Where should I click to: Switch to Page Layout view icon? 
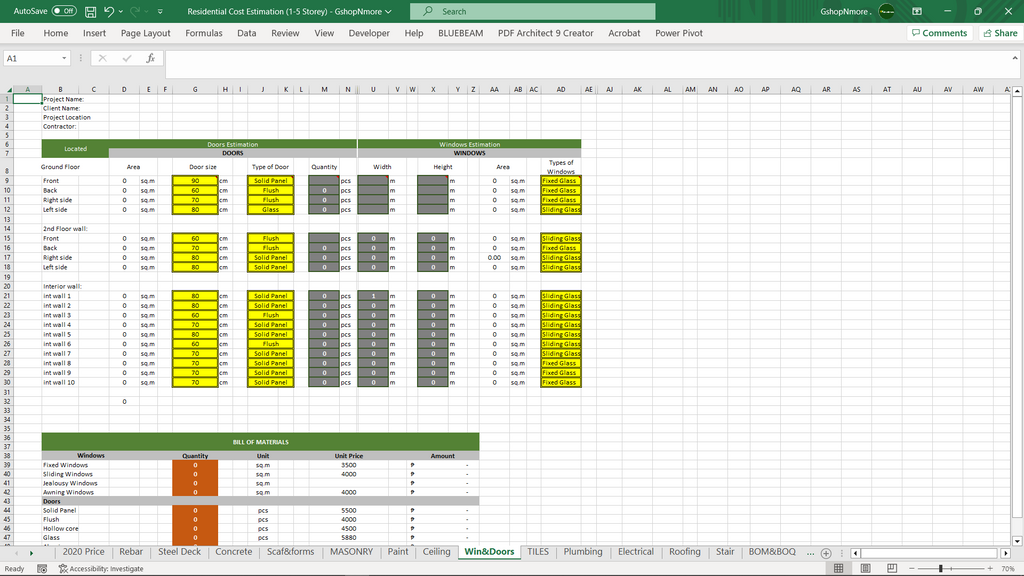865,568
